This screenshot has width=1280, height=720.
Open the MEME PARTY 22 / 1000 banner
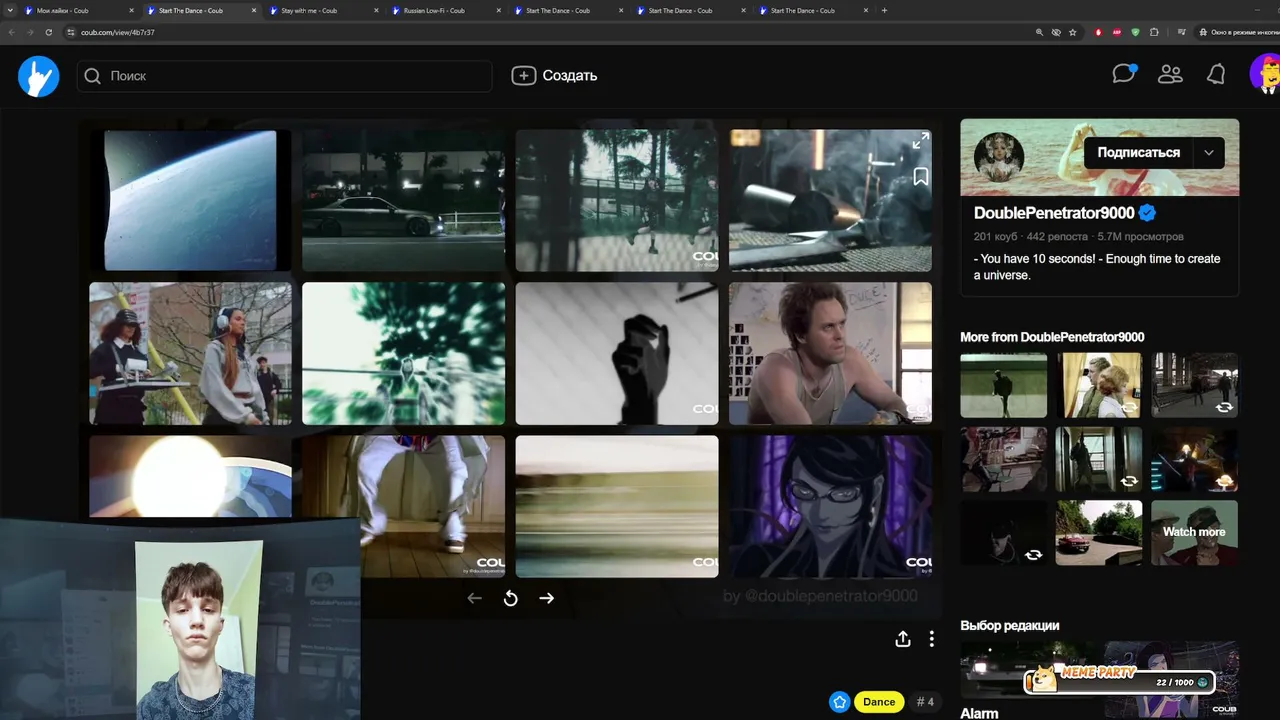1120,681
